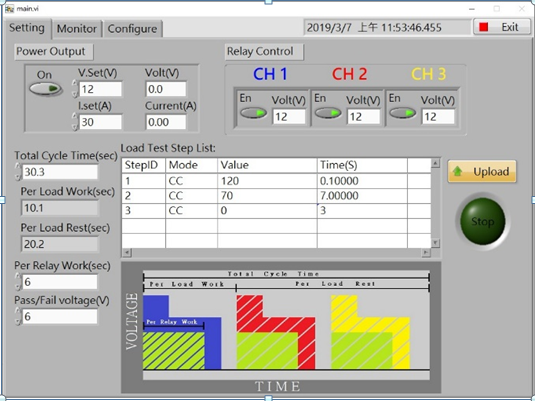Image resolution: width=535 pixels, height=401 pixels.
Task: Open the Configure tab
Action: coord(132,29)
